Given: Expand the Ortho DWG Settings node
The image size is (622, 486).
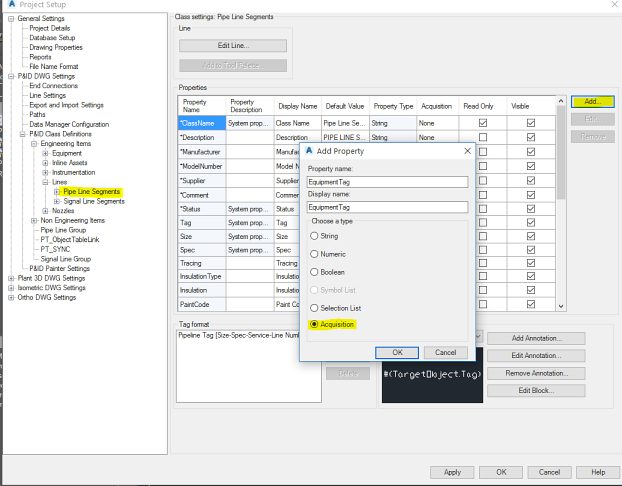Looking at the screenshot, I should coord(11,298).
